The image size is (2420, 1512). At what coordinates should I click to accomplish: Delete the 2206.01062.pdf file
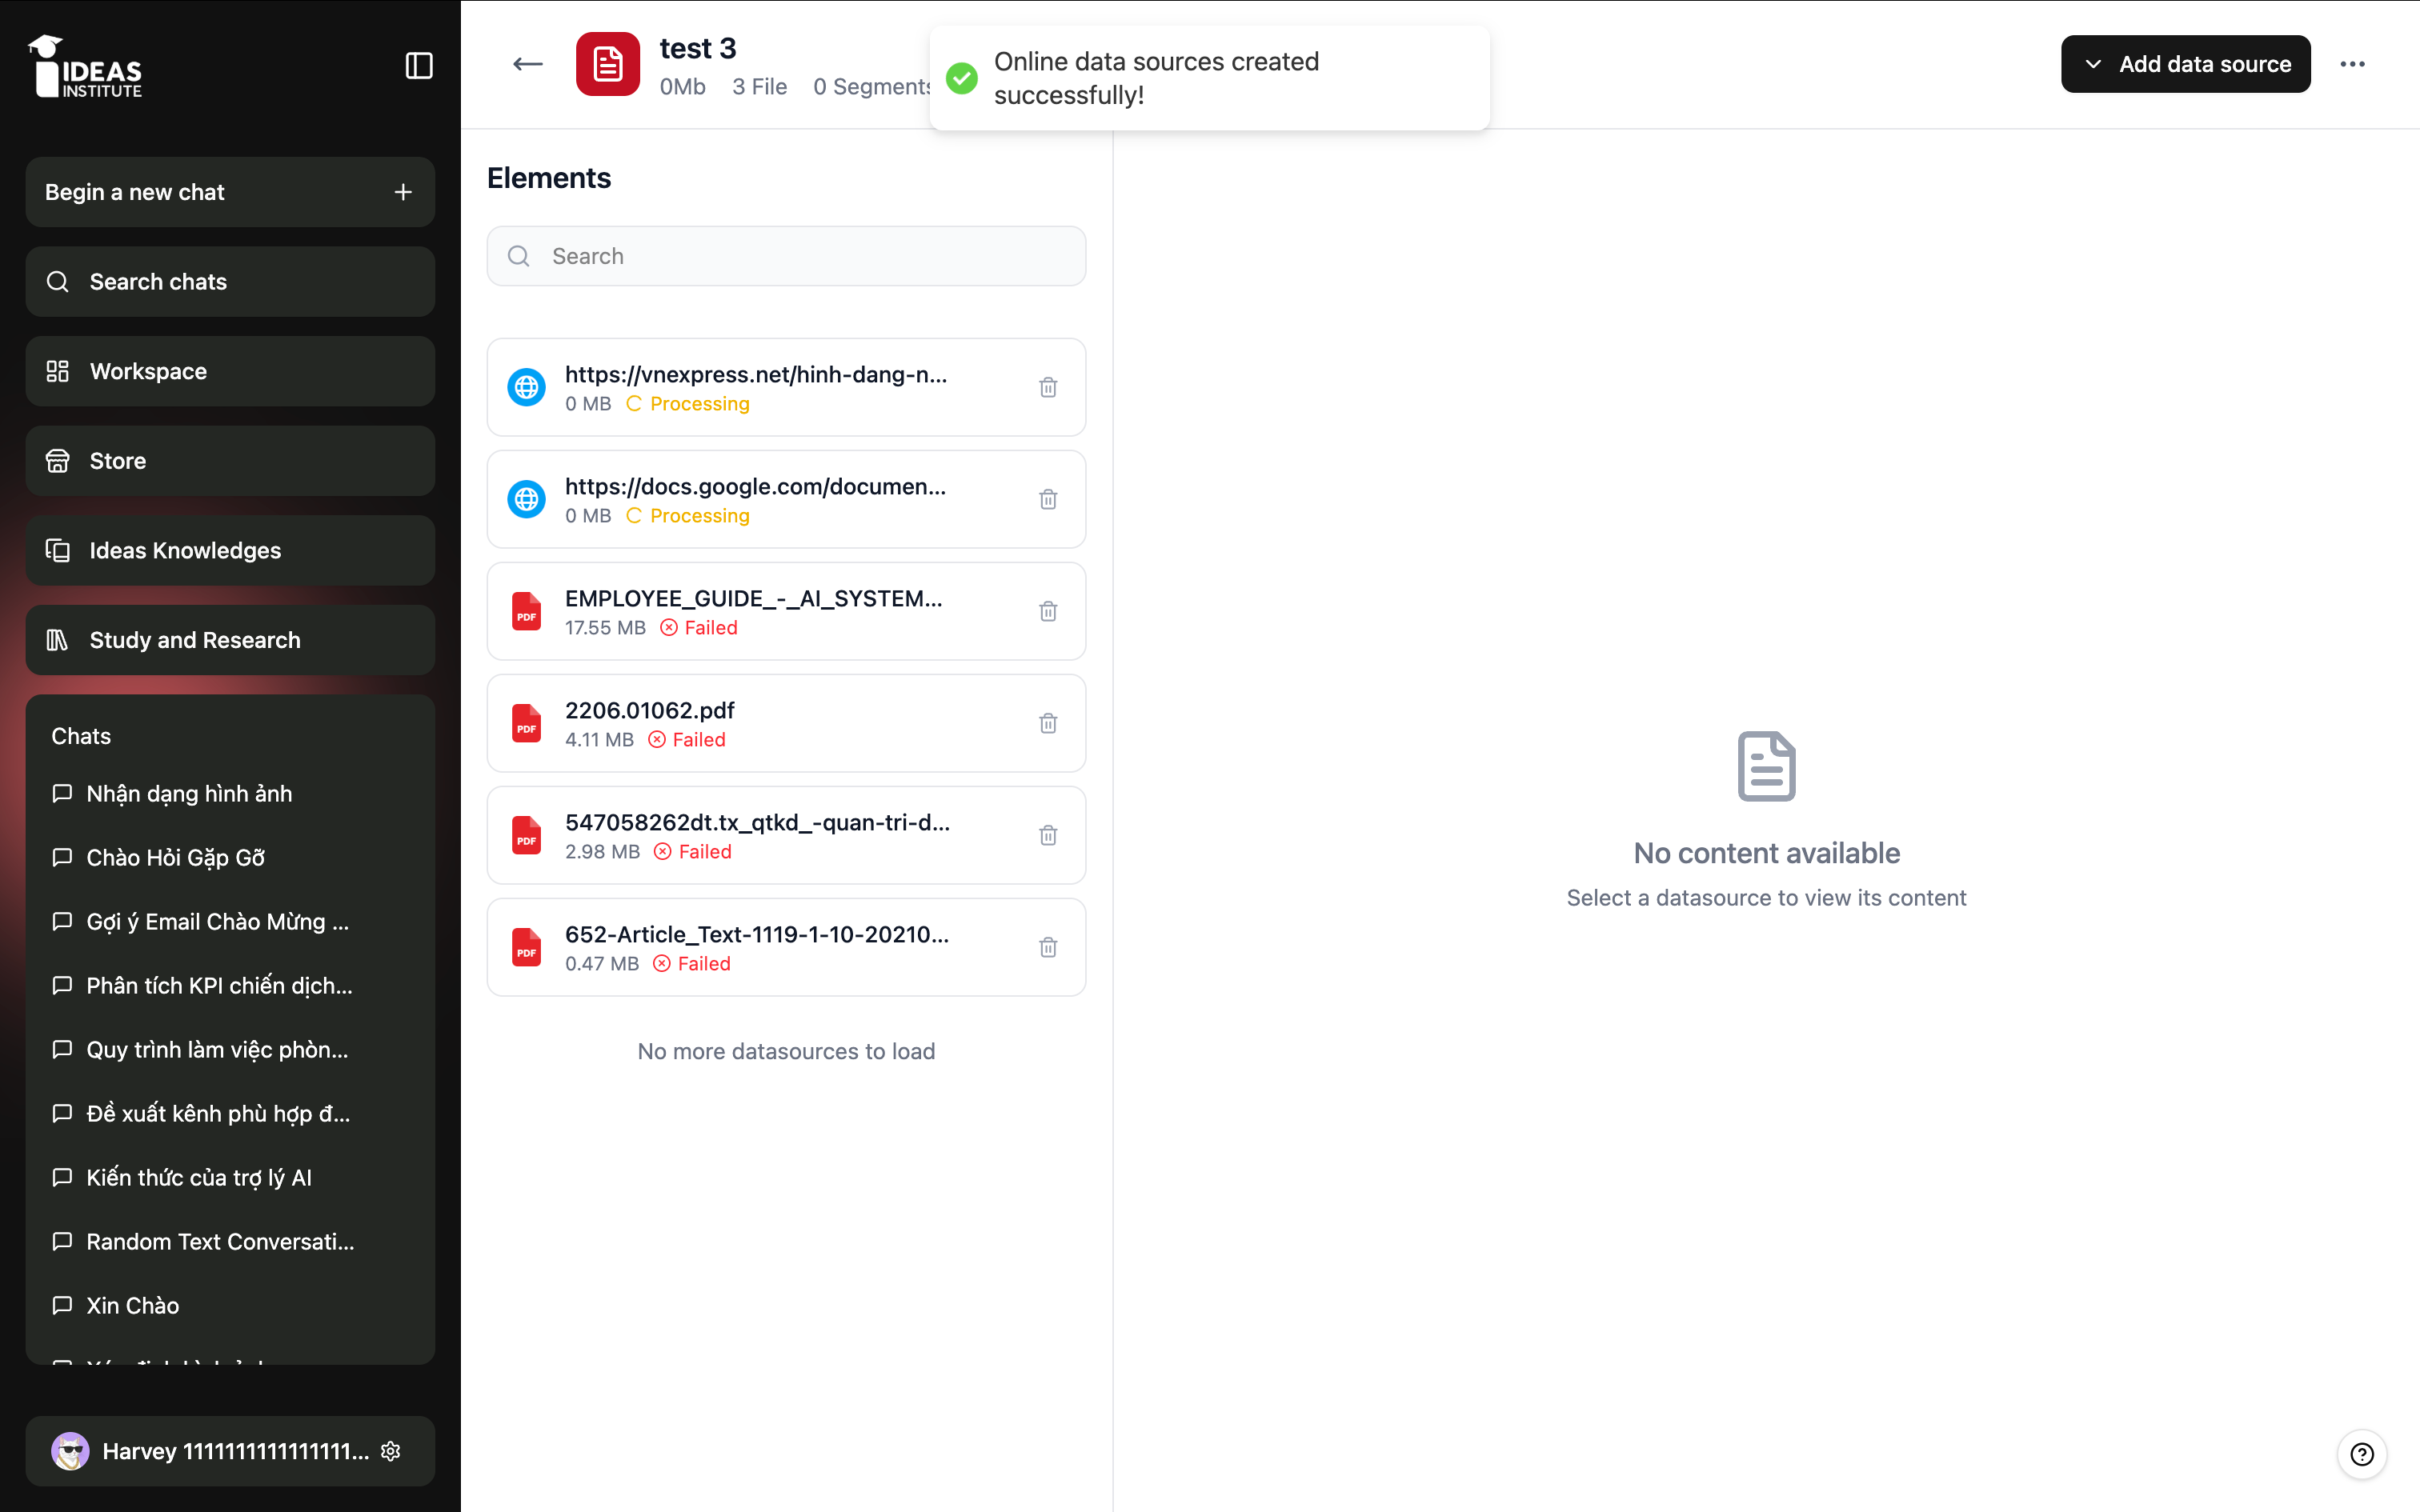[x=1047, y=723]
